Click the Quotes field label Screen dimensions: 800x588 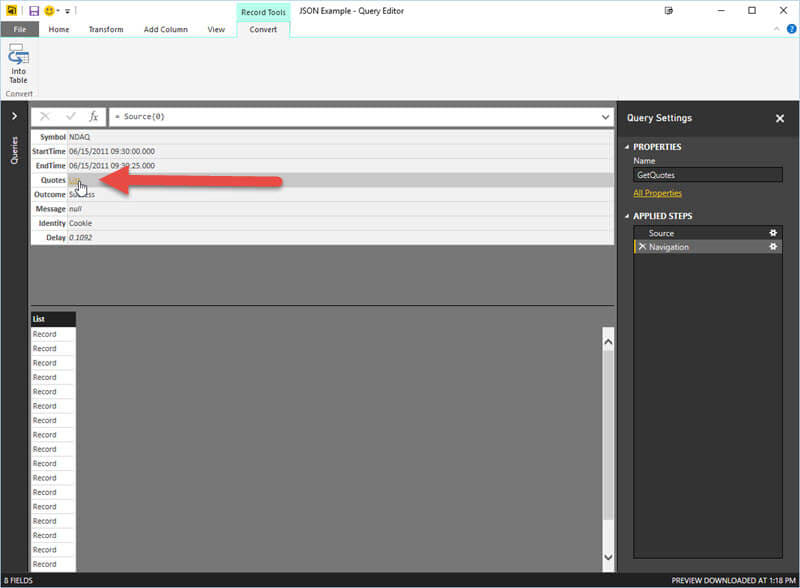(x=53, y=180)
